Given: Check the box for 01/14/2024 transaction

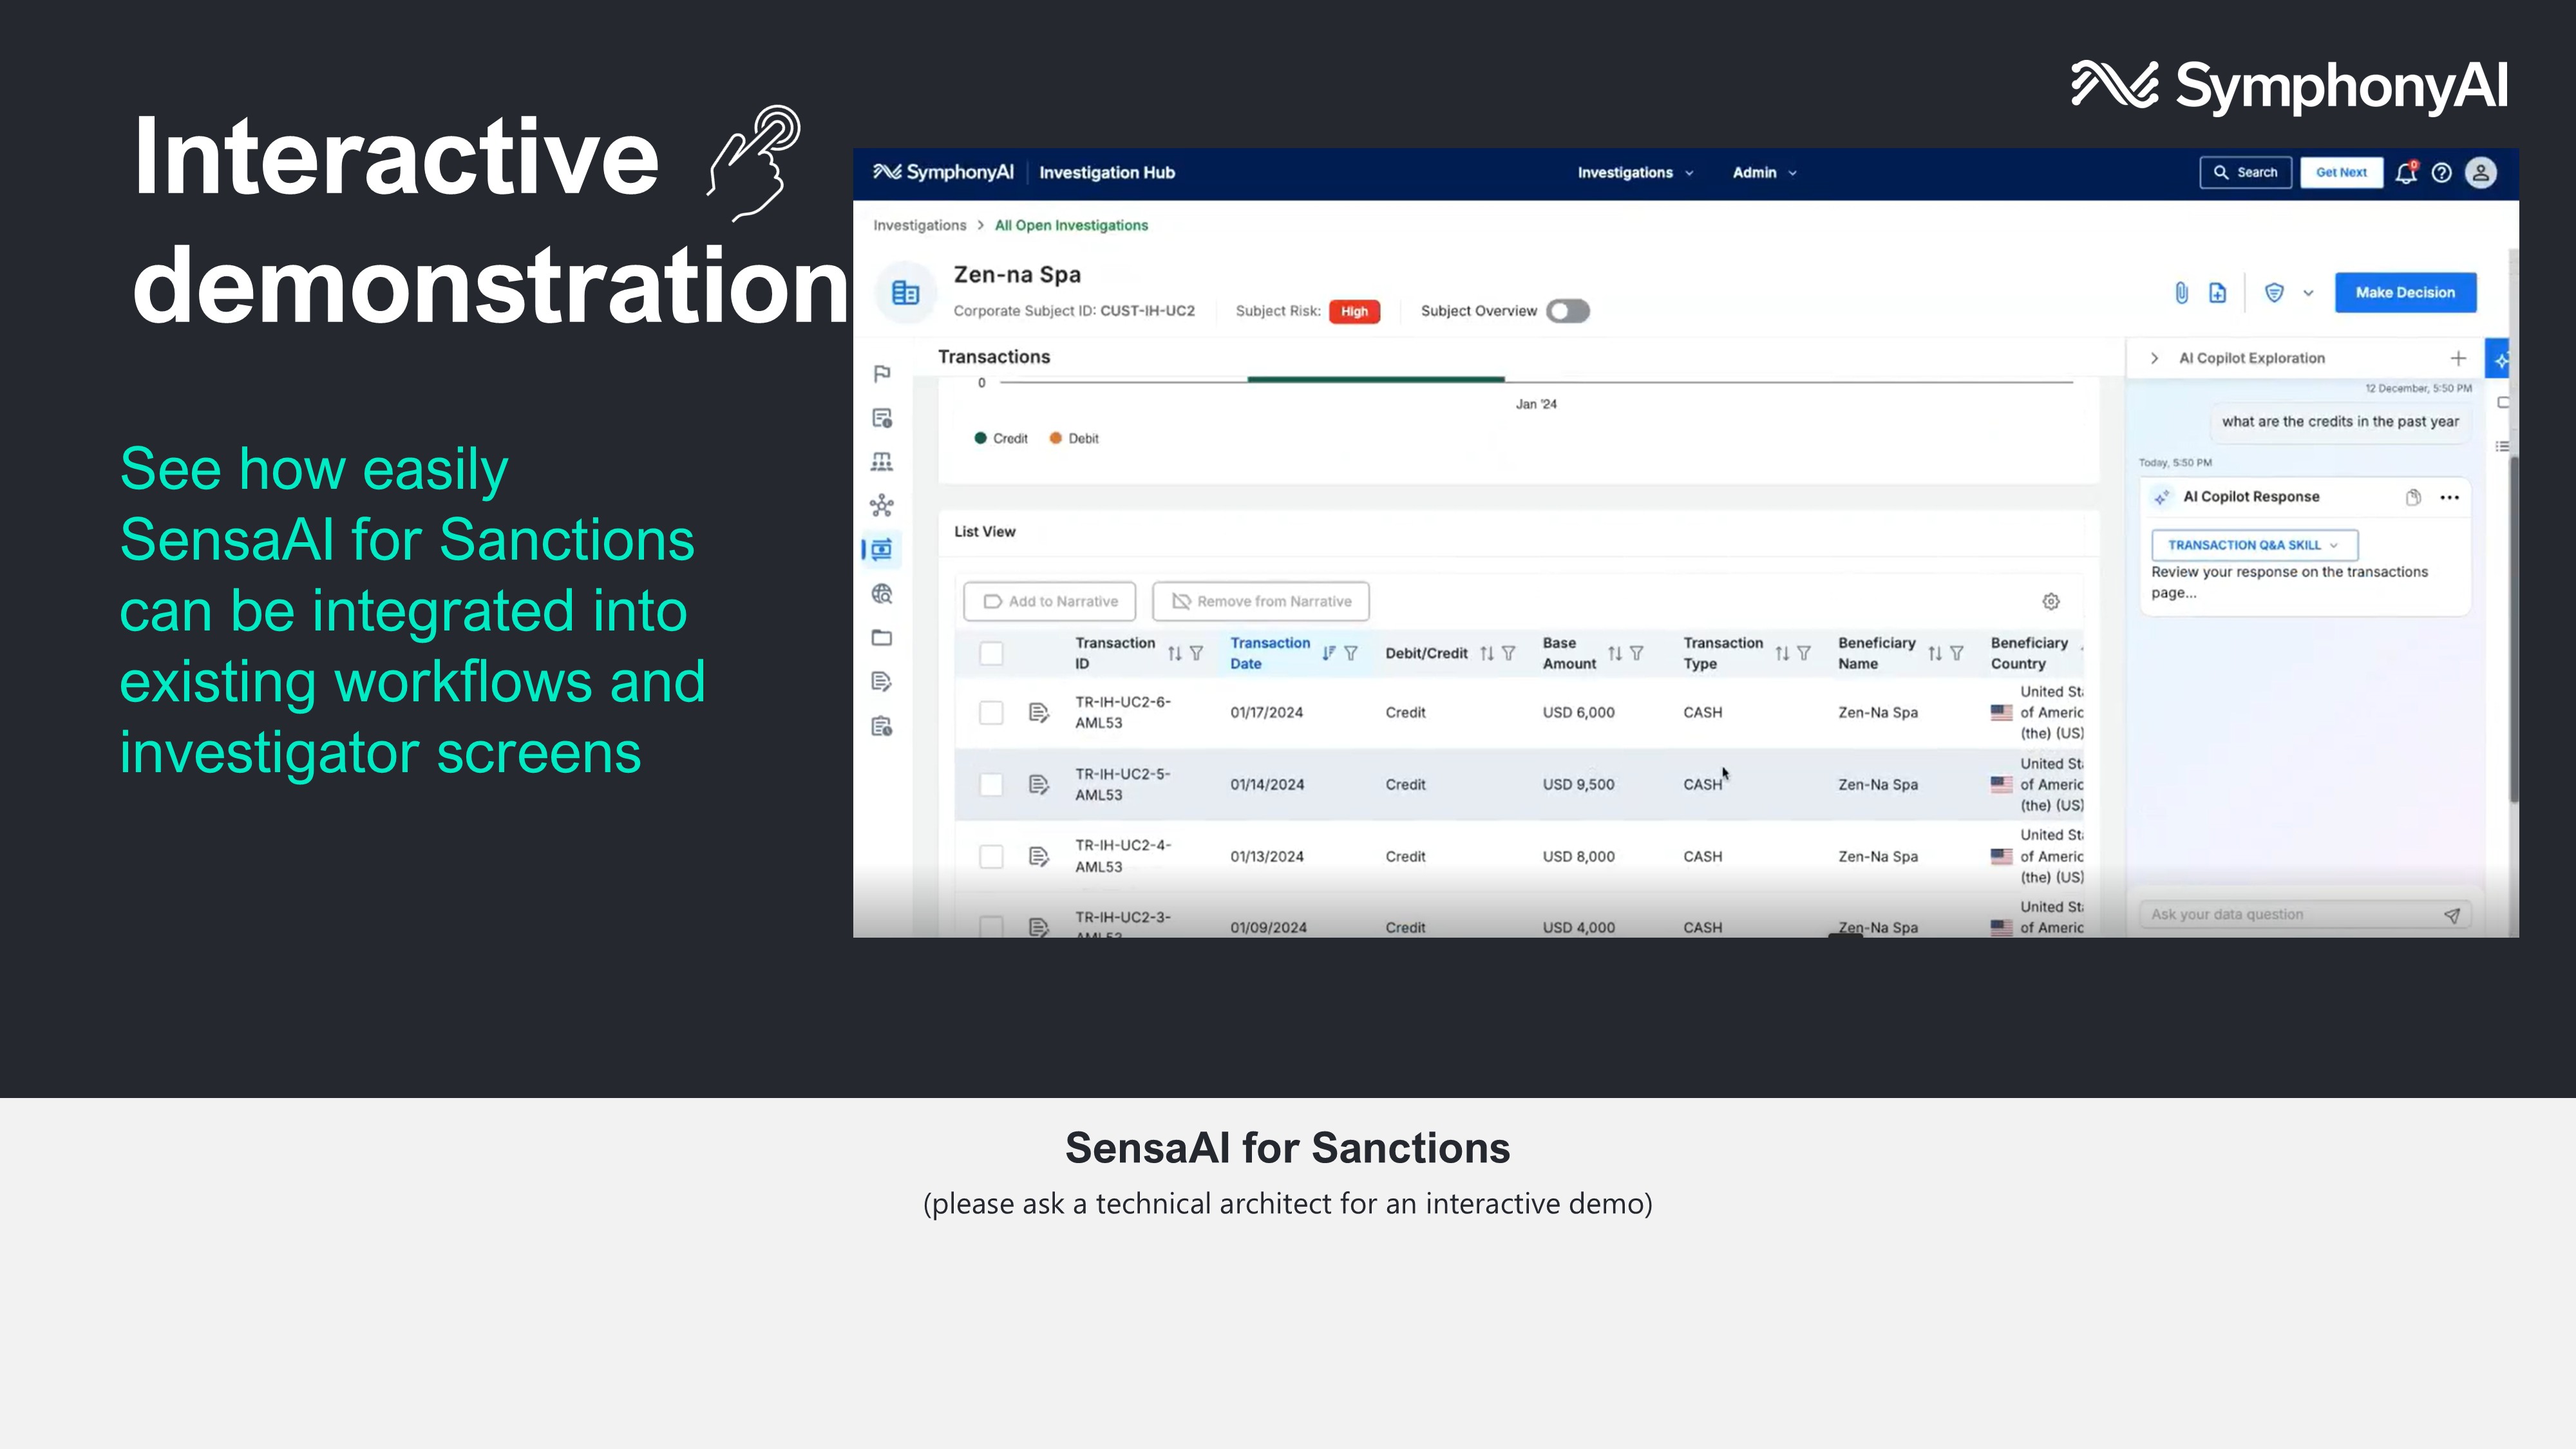Looking at the screenshot, I should pos(991,785).
